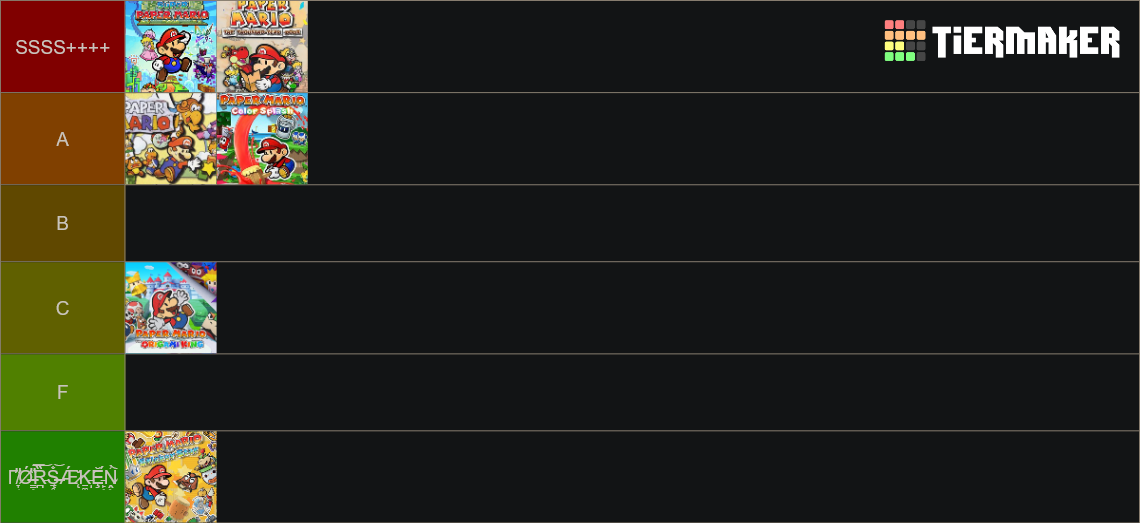Click the Origami King cover in C tier

171,308
